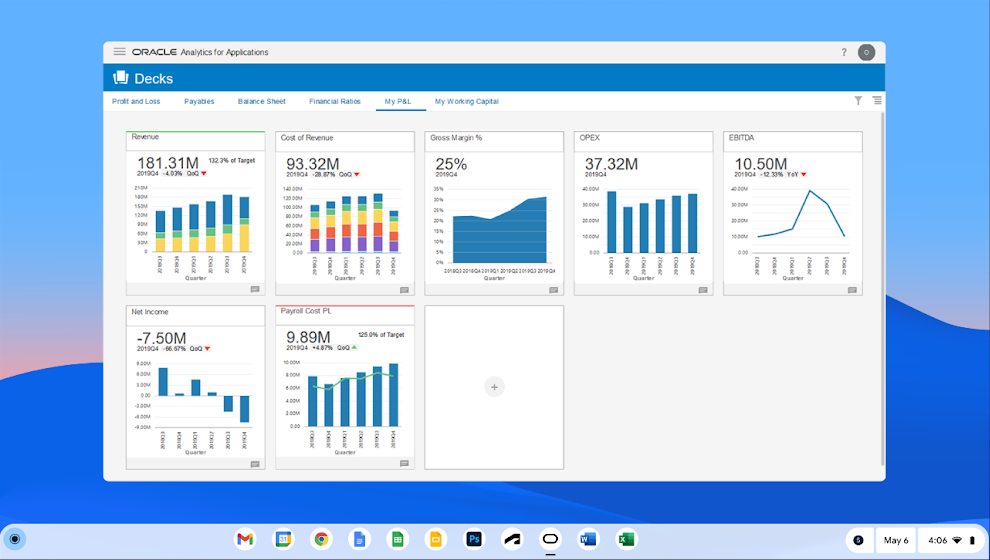The height and width of the screenshot is (560, 990).
Task: Open Gmail from the shelf
Action: (x=244, y=540)
